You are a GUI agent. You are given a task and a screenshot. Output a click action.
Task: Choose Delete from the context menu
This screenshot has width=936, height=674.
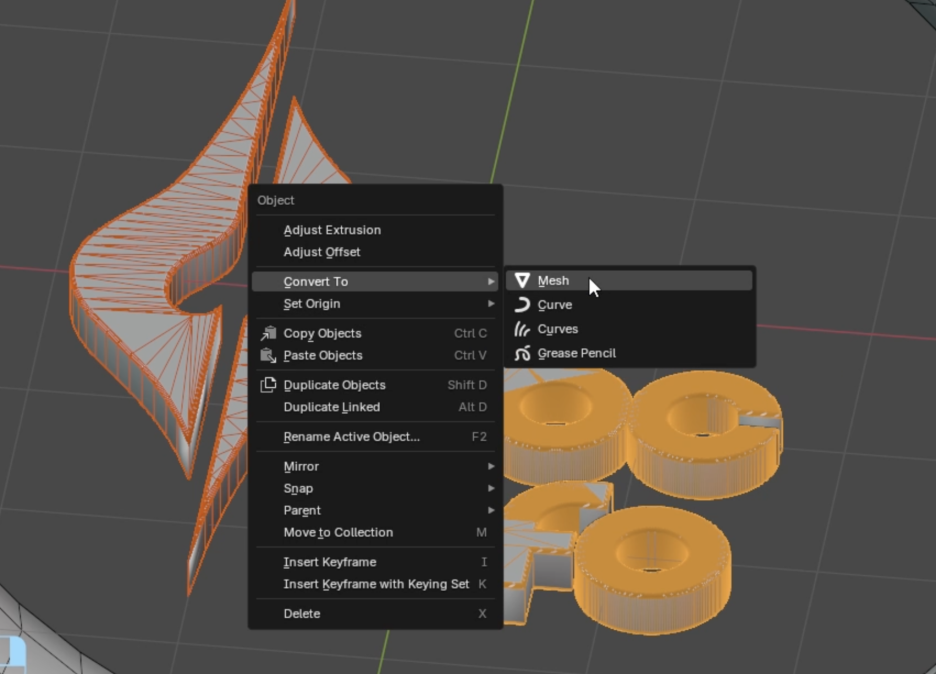click(375, 614)
